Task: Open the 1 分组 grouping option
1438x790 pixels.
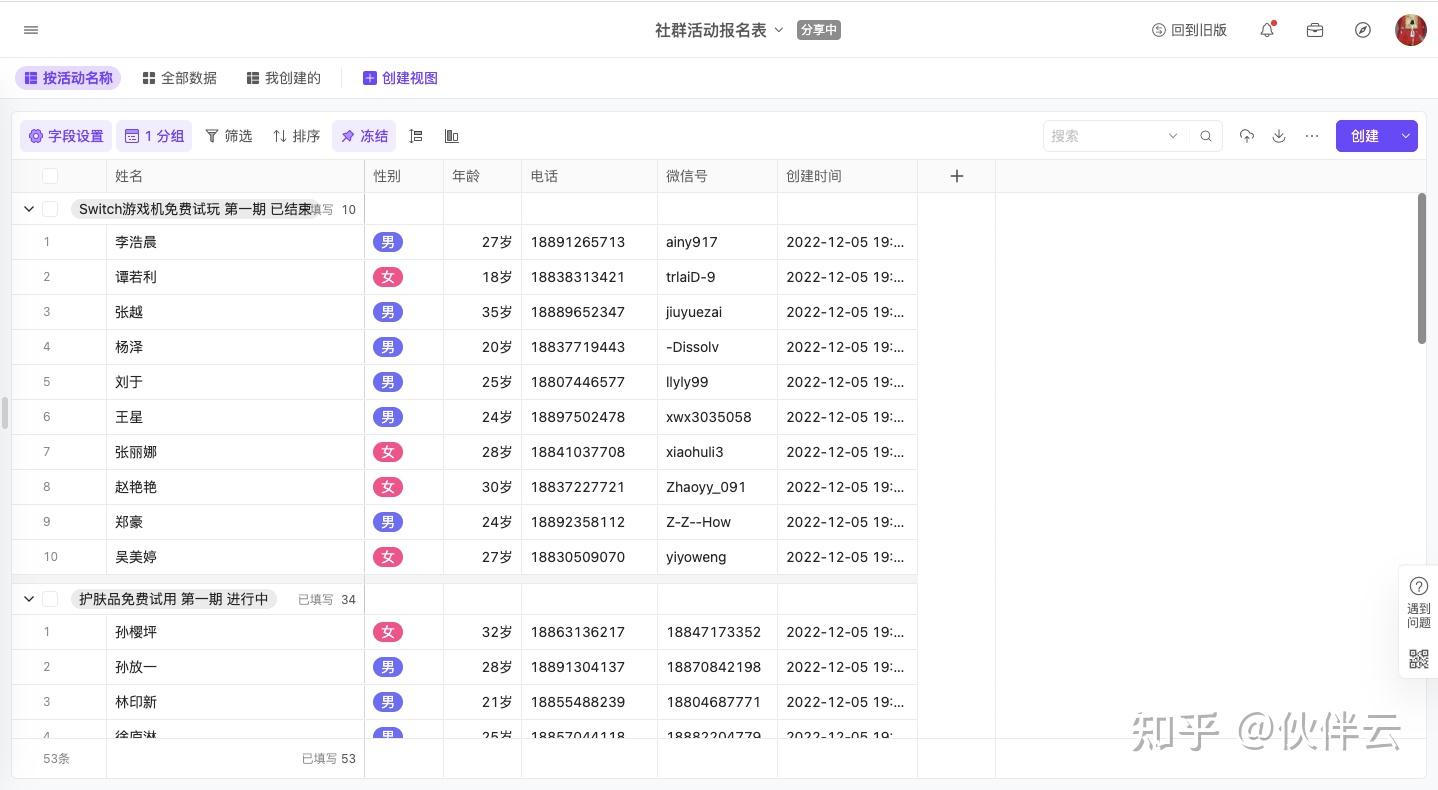Action: click(154, 136)
